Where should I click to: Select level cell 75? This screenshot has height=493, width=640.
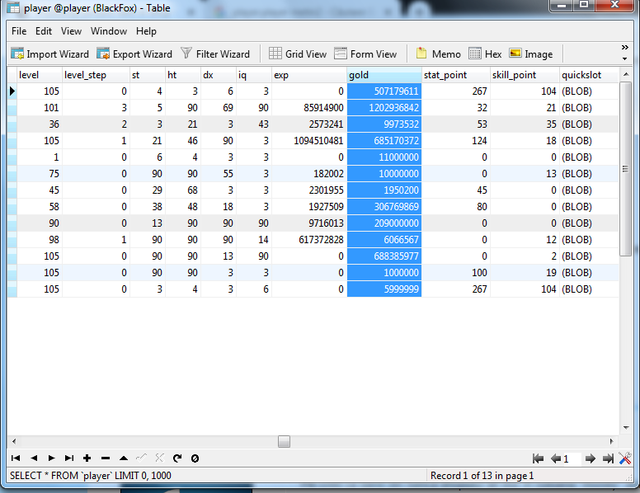(40, 173)
